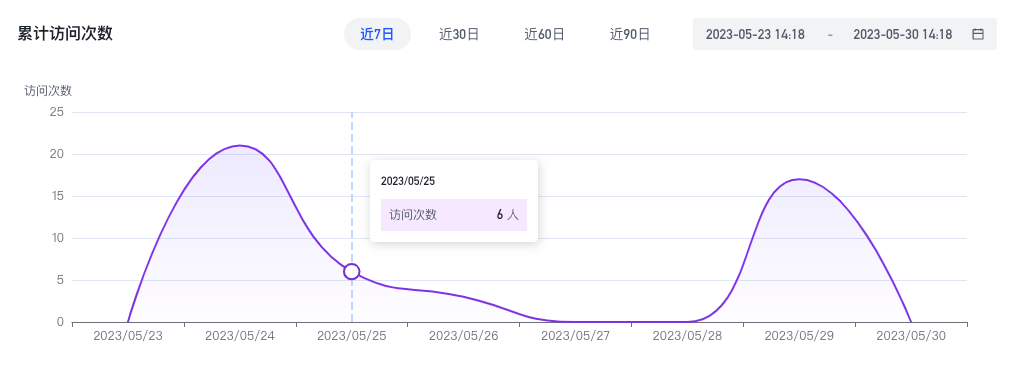
Task: Select the 2023/05/23 x-axis label
Action: pos(128,336)
